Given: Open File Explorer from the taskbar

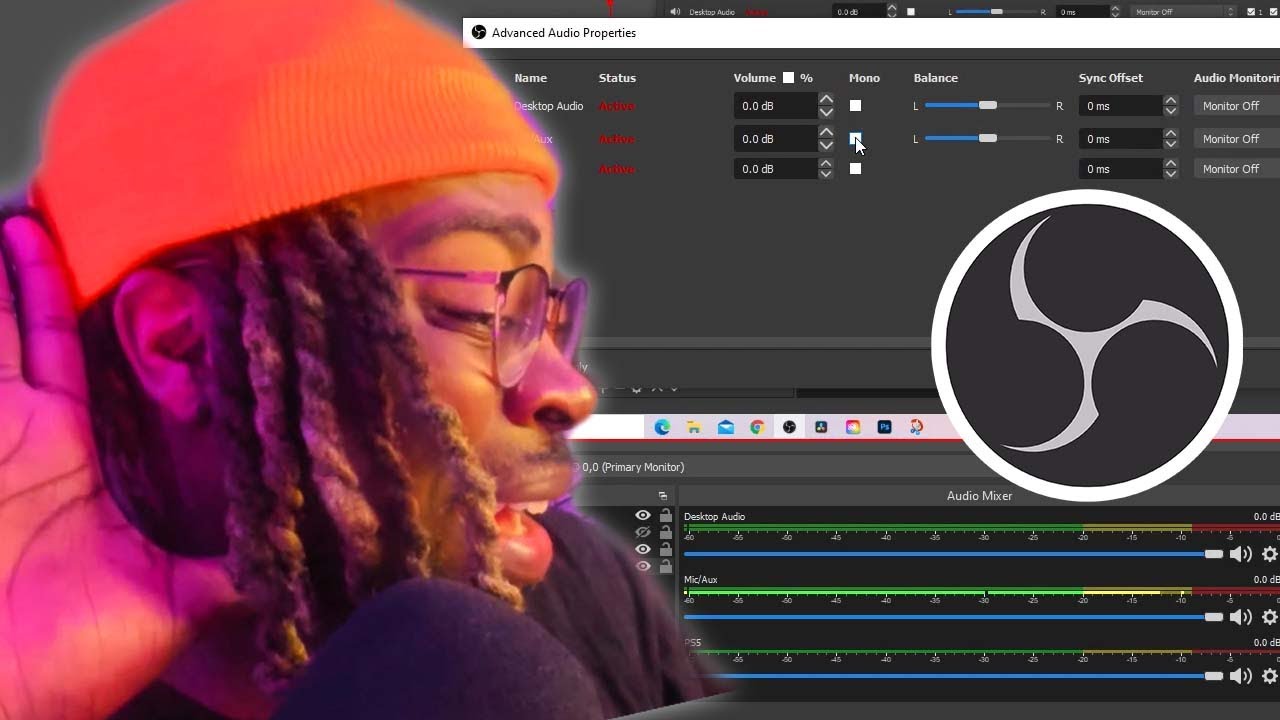Looking at the screenshot, I should coord(694,427).
